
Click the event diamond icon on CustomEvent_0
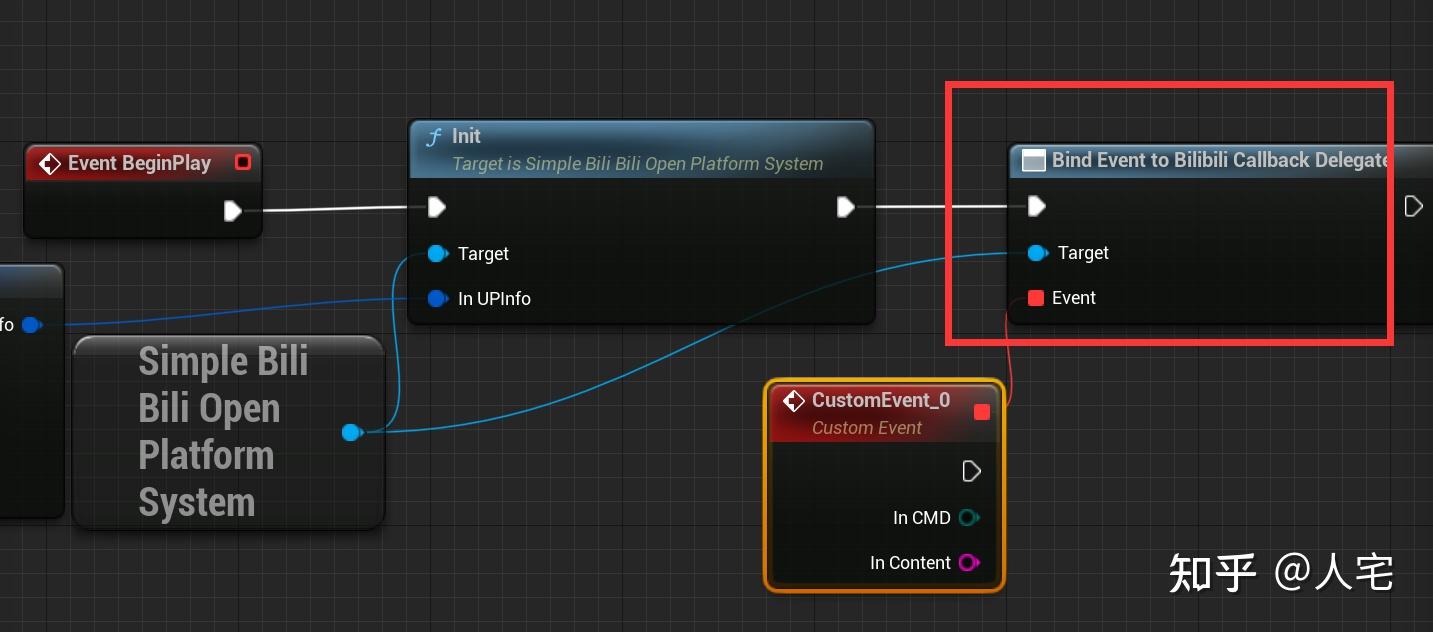click(x=794, y=401)
